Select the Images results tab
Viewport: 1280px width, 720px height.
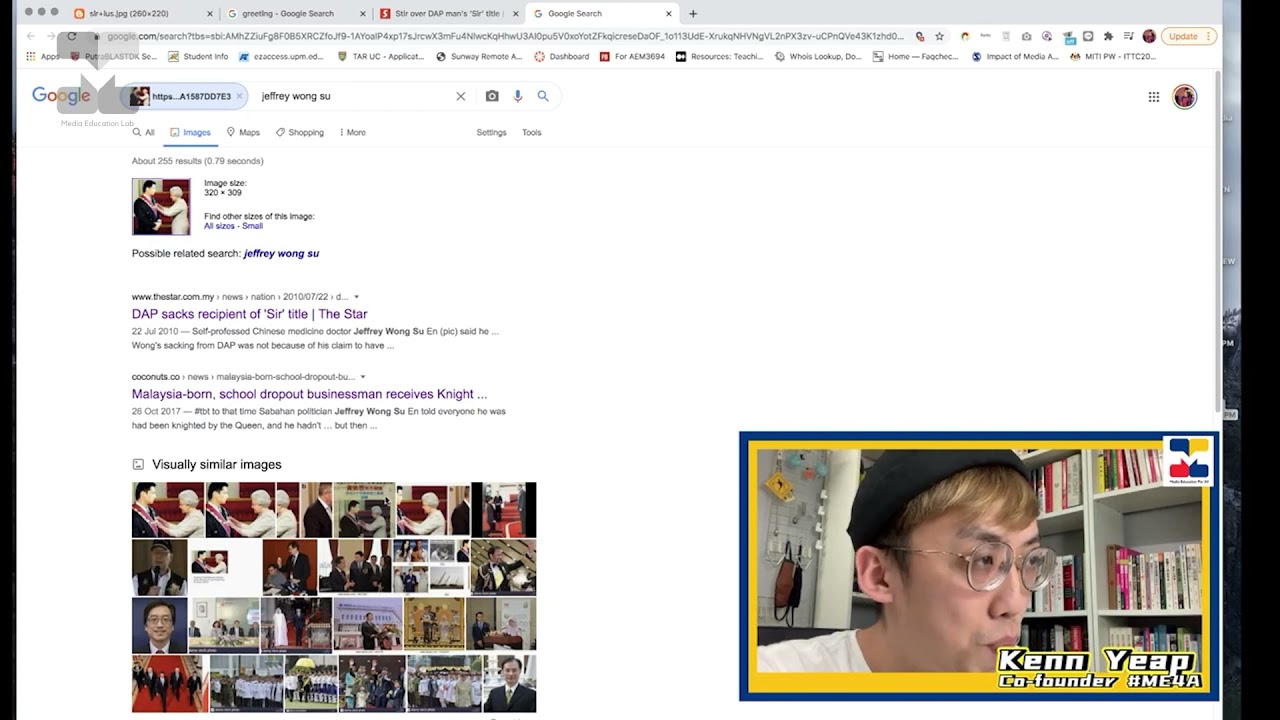pos(190,132)
